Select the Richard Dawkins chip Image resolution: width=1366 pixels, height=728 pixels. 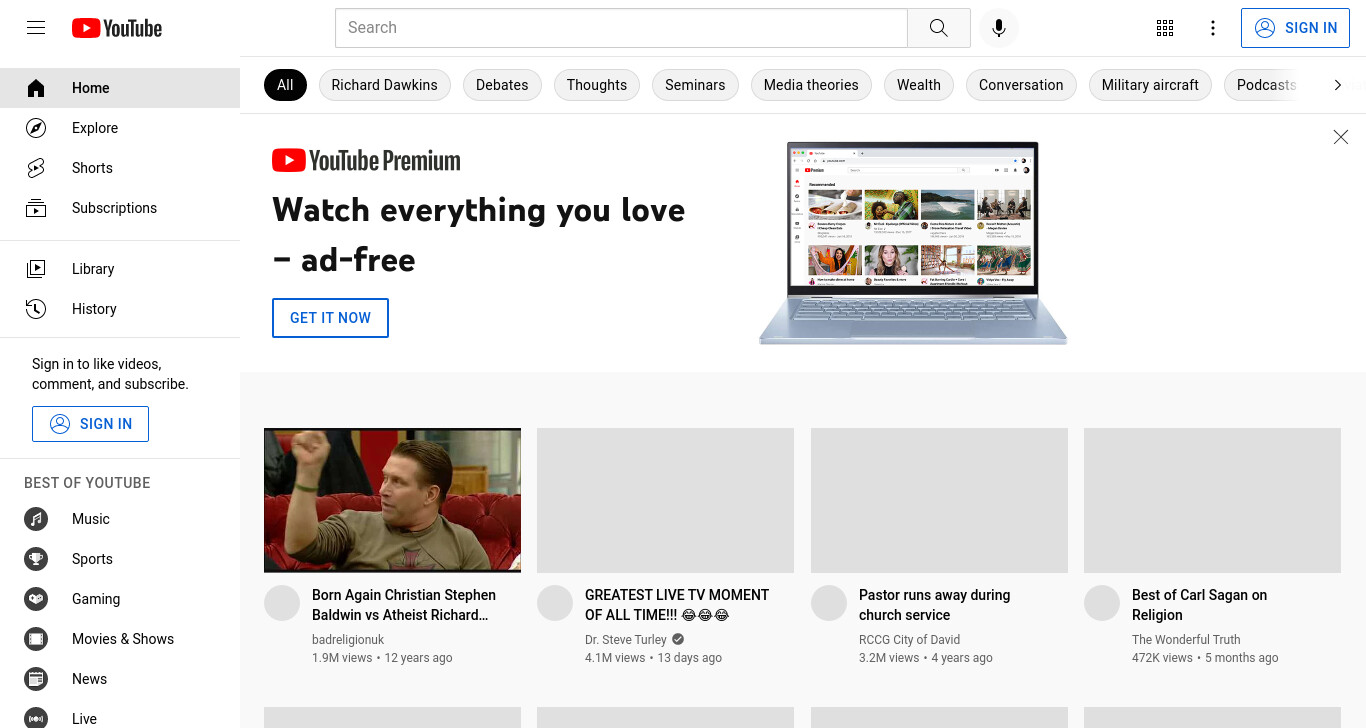point(384,85)
